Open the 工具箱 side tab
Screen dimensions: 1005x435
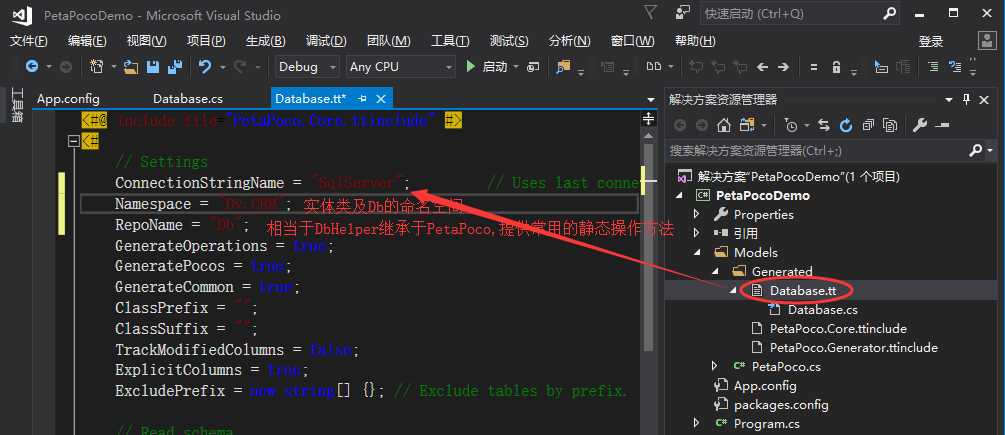click(17, 106)
